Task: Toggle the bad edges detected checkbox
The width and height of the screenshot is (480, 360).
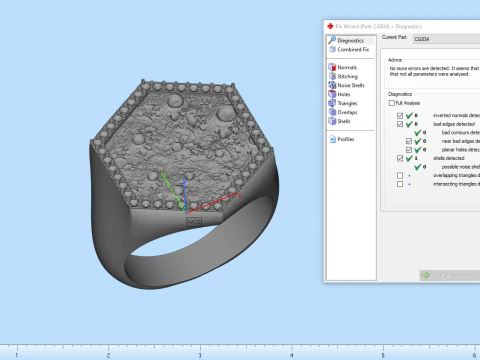Action: click(x=400, y=124)
